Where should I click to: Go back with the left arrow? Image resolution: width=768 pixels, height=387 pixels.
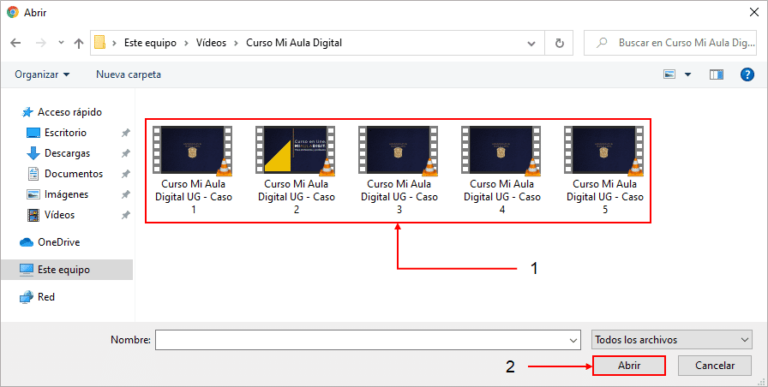tap(16, 43)
